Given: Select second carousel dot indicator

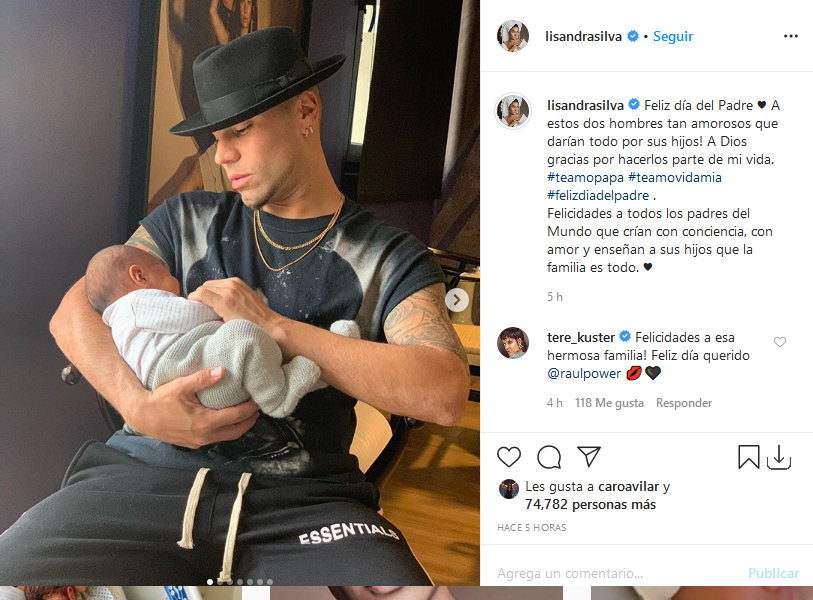Looking at the screenshot, I should pos(220,582).
